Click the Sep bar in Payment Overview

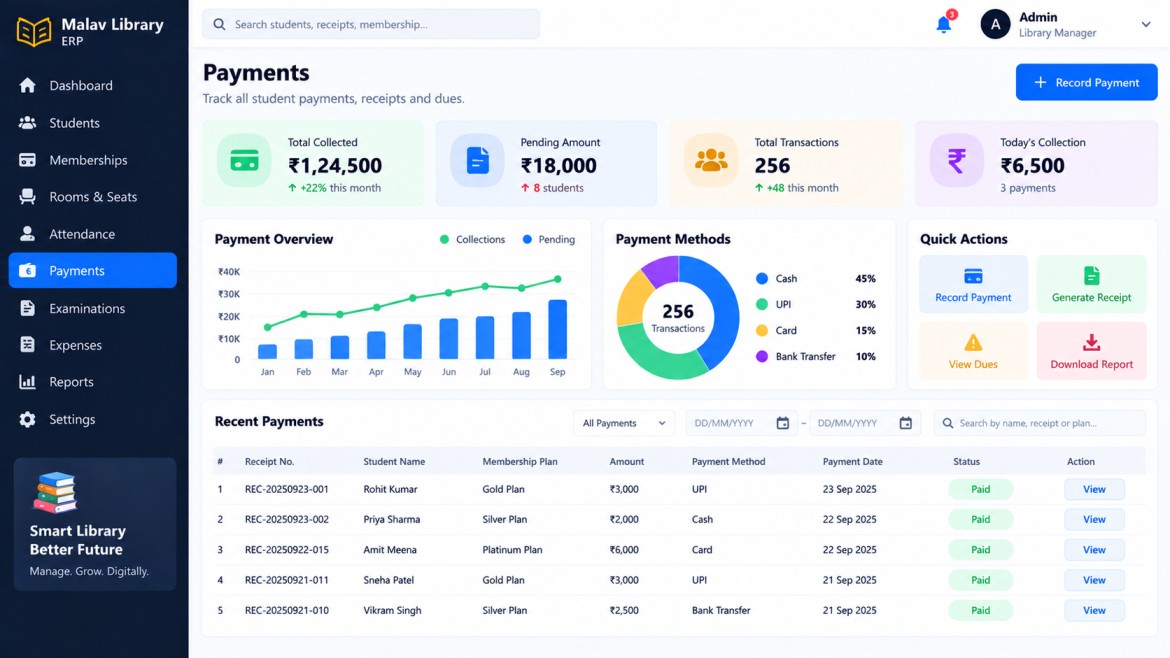point(557,330)
